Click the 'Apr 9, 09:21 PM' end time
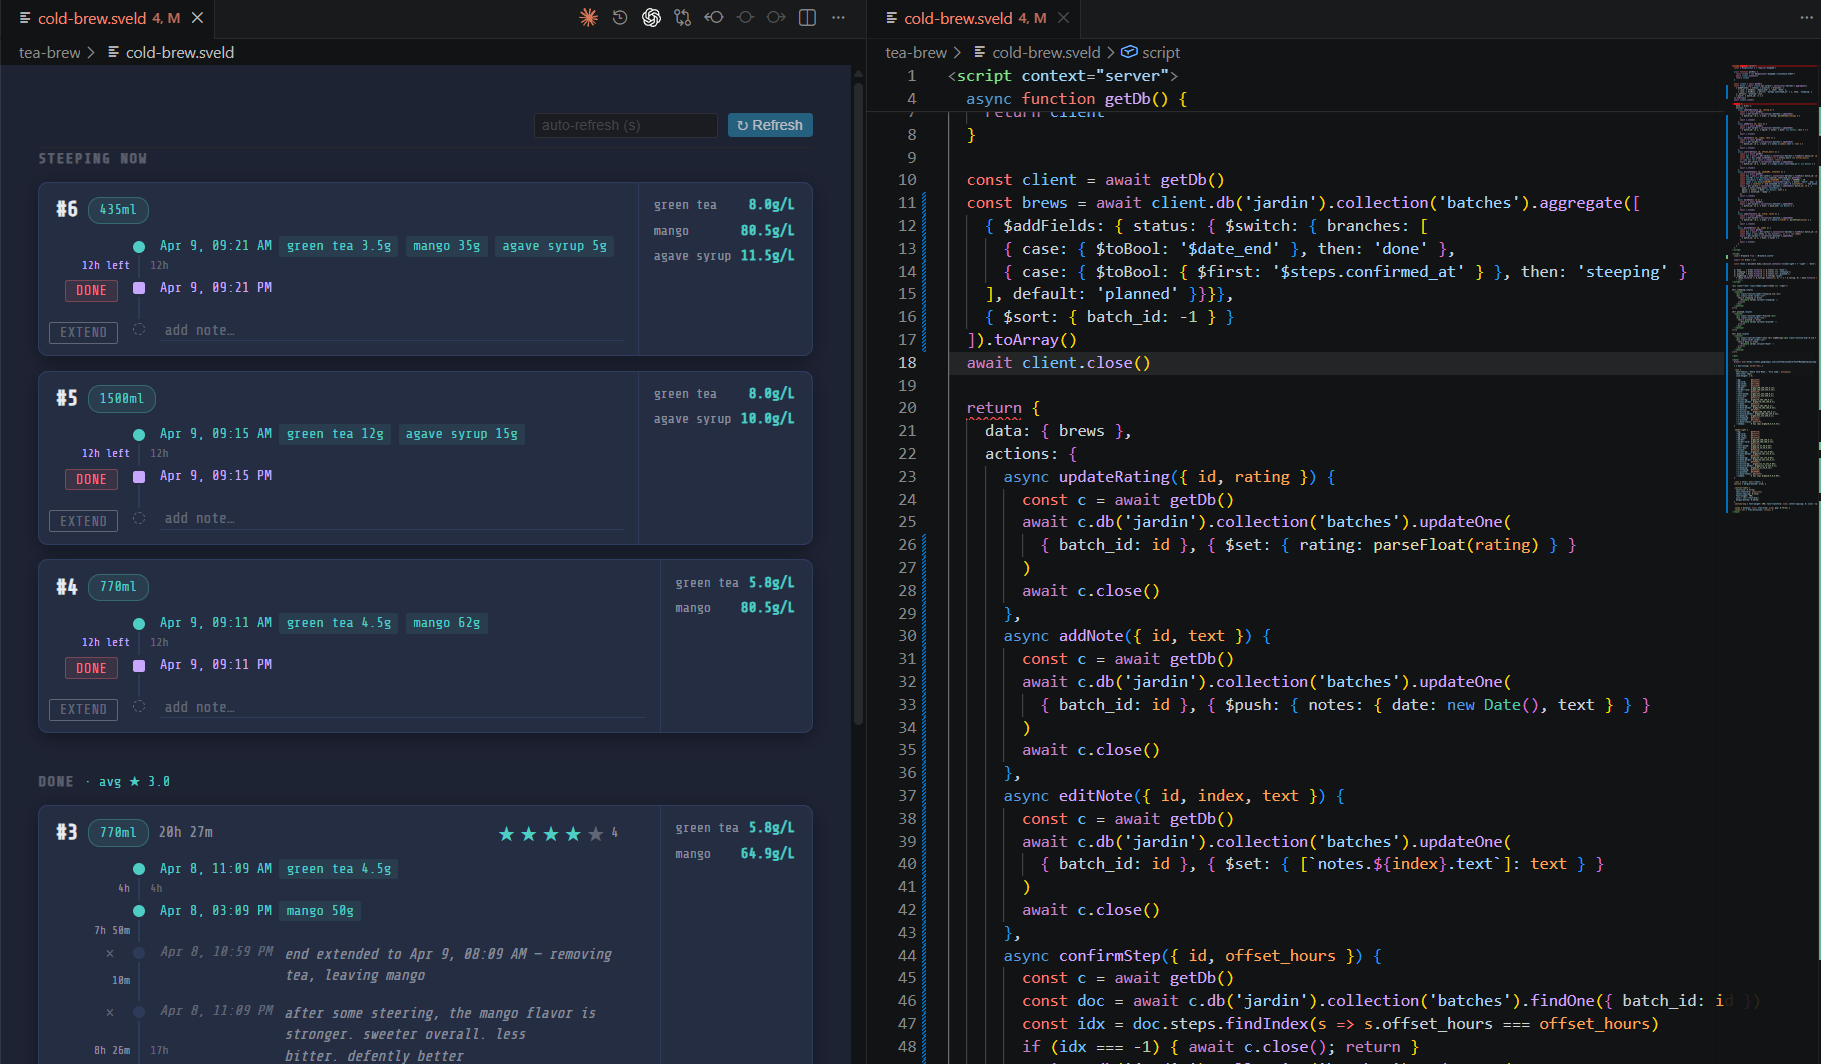The width and height of the screenshot is (1821, 1064). 216,288
